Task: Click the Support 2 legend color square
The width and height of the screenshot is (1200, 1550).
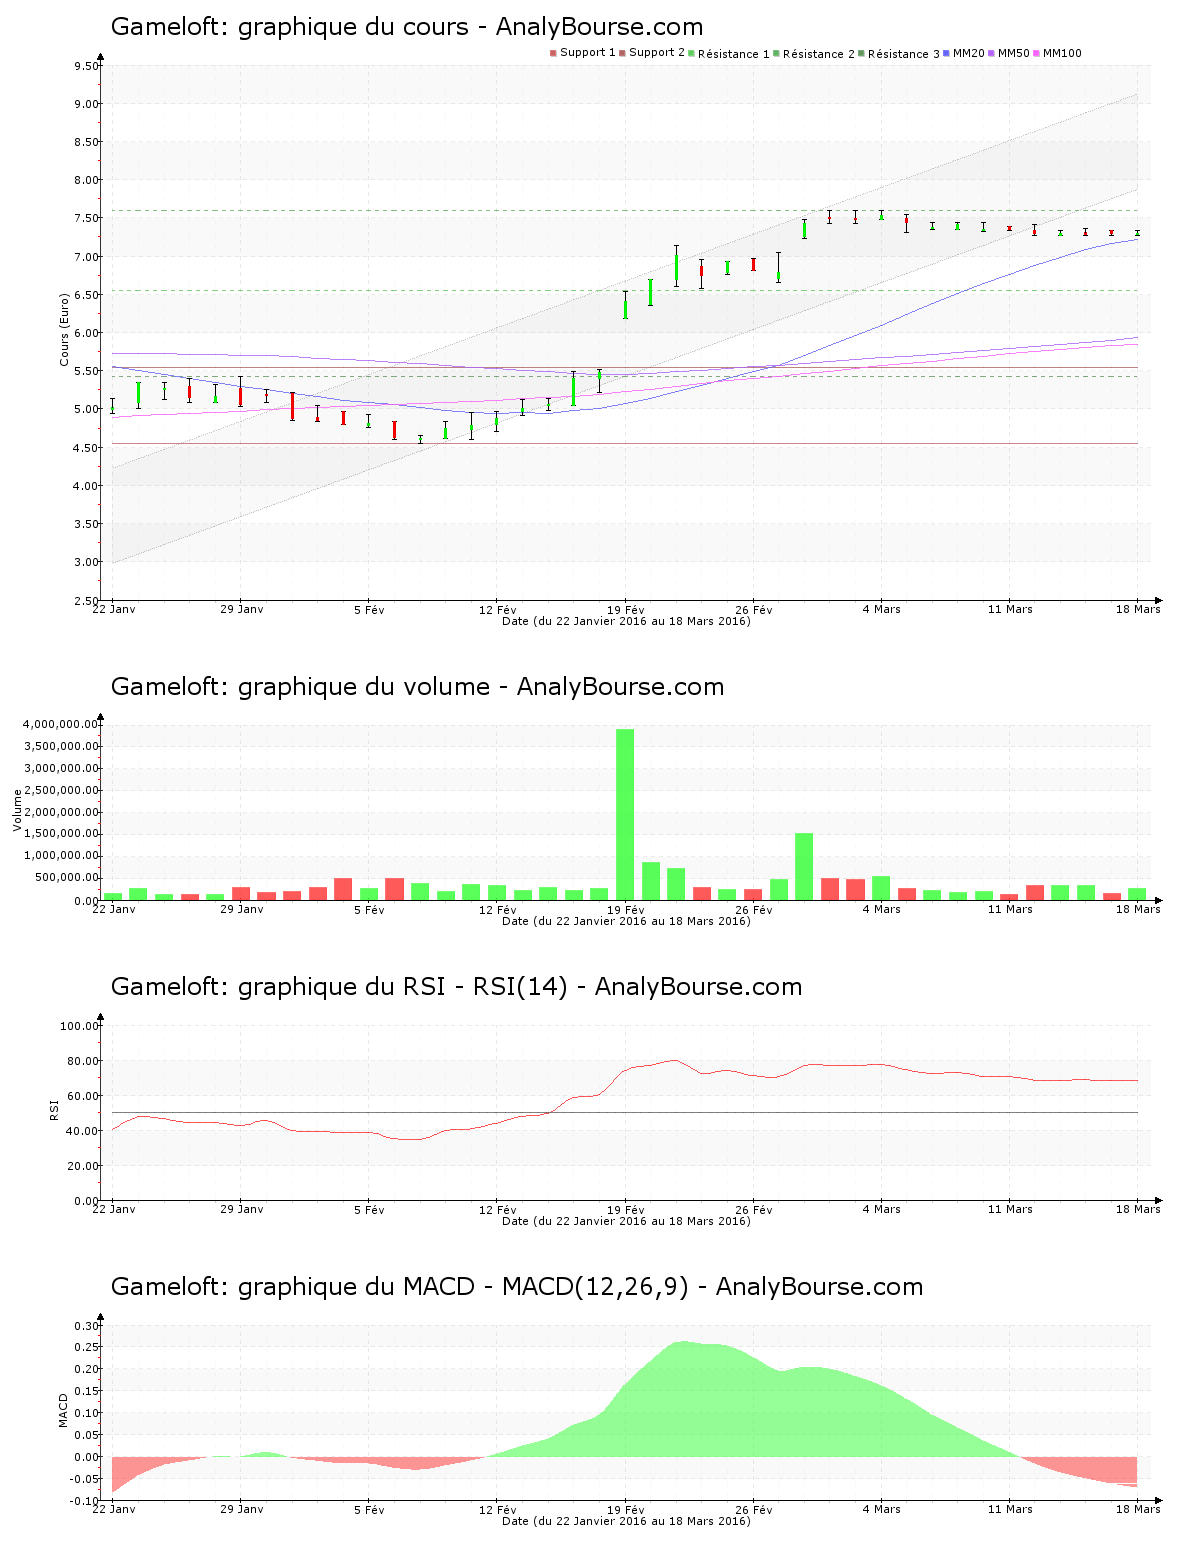Action: coord(622,53)
